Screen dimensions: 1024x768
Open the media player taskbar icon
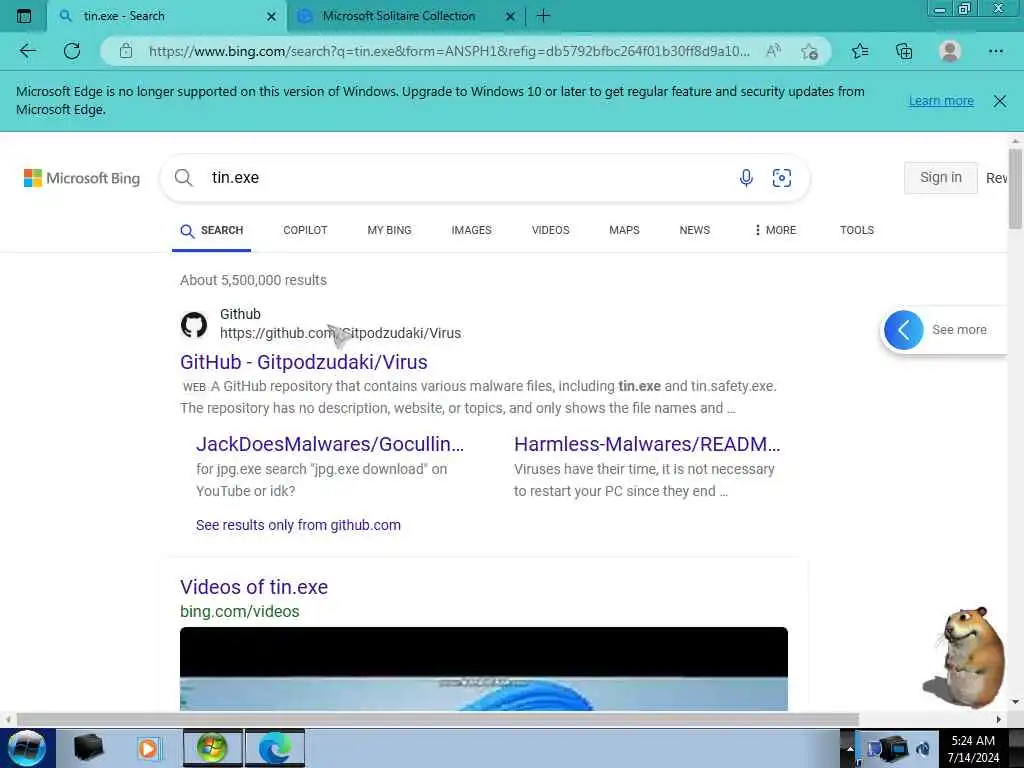coord(149,748)
